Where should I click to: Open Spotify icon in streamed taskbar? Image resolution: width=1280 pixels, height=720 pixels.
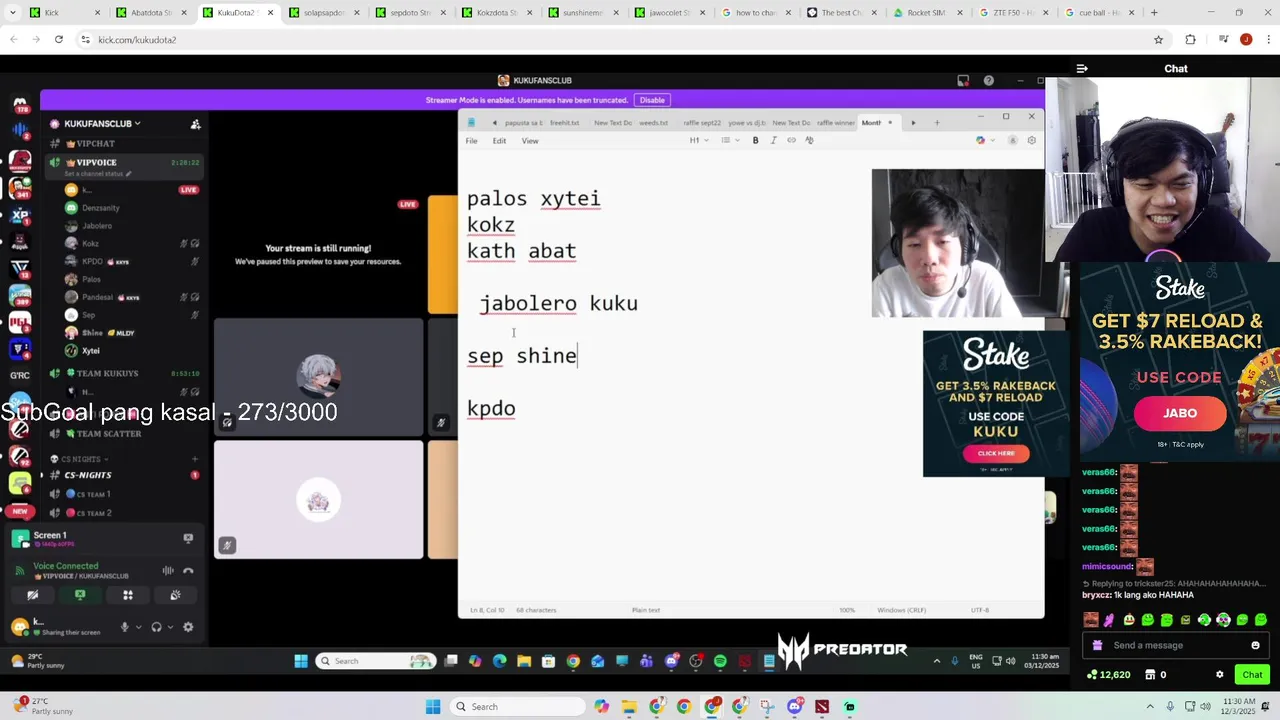pos(720,661)
